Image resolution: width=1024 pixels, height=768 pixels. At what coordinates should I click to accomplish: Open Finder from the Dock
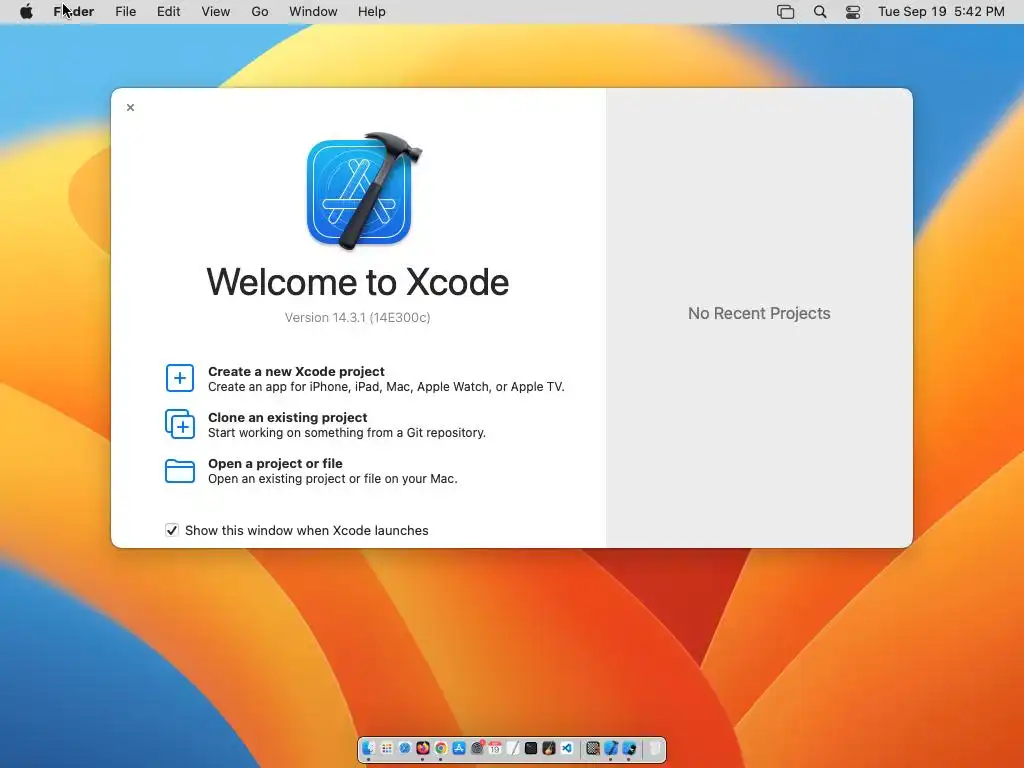pos(368,748)
